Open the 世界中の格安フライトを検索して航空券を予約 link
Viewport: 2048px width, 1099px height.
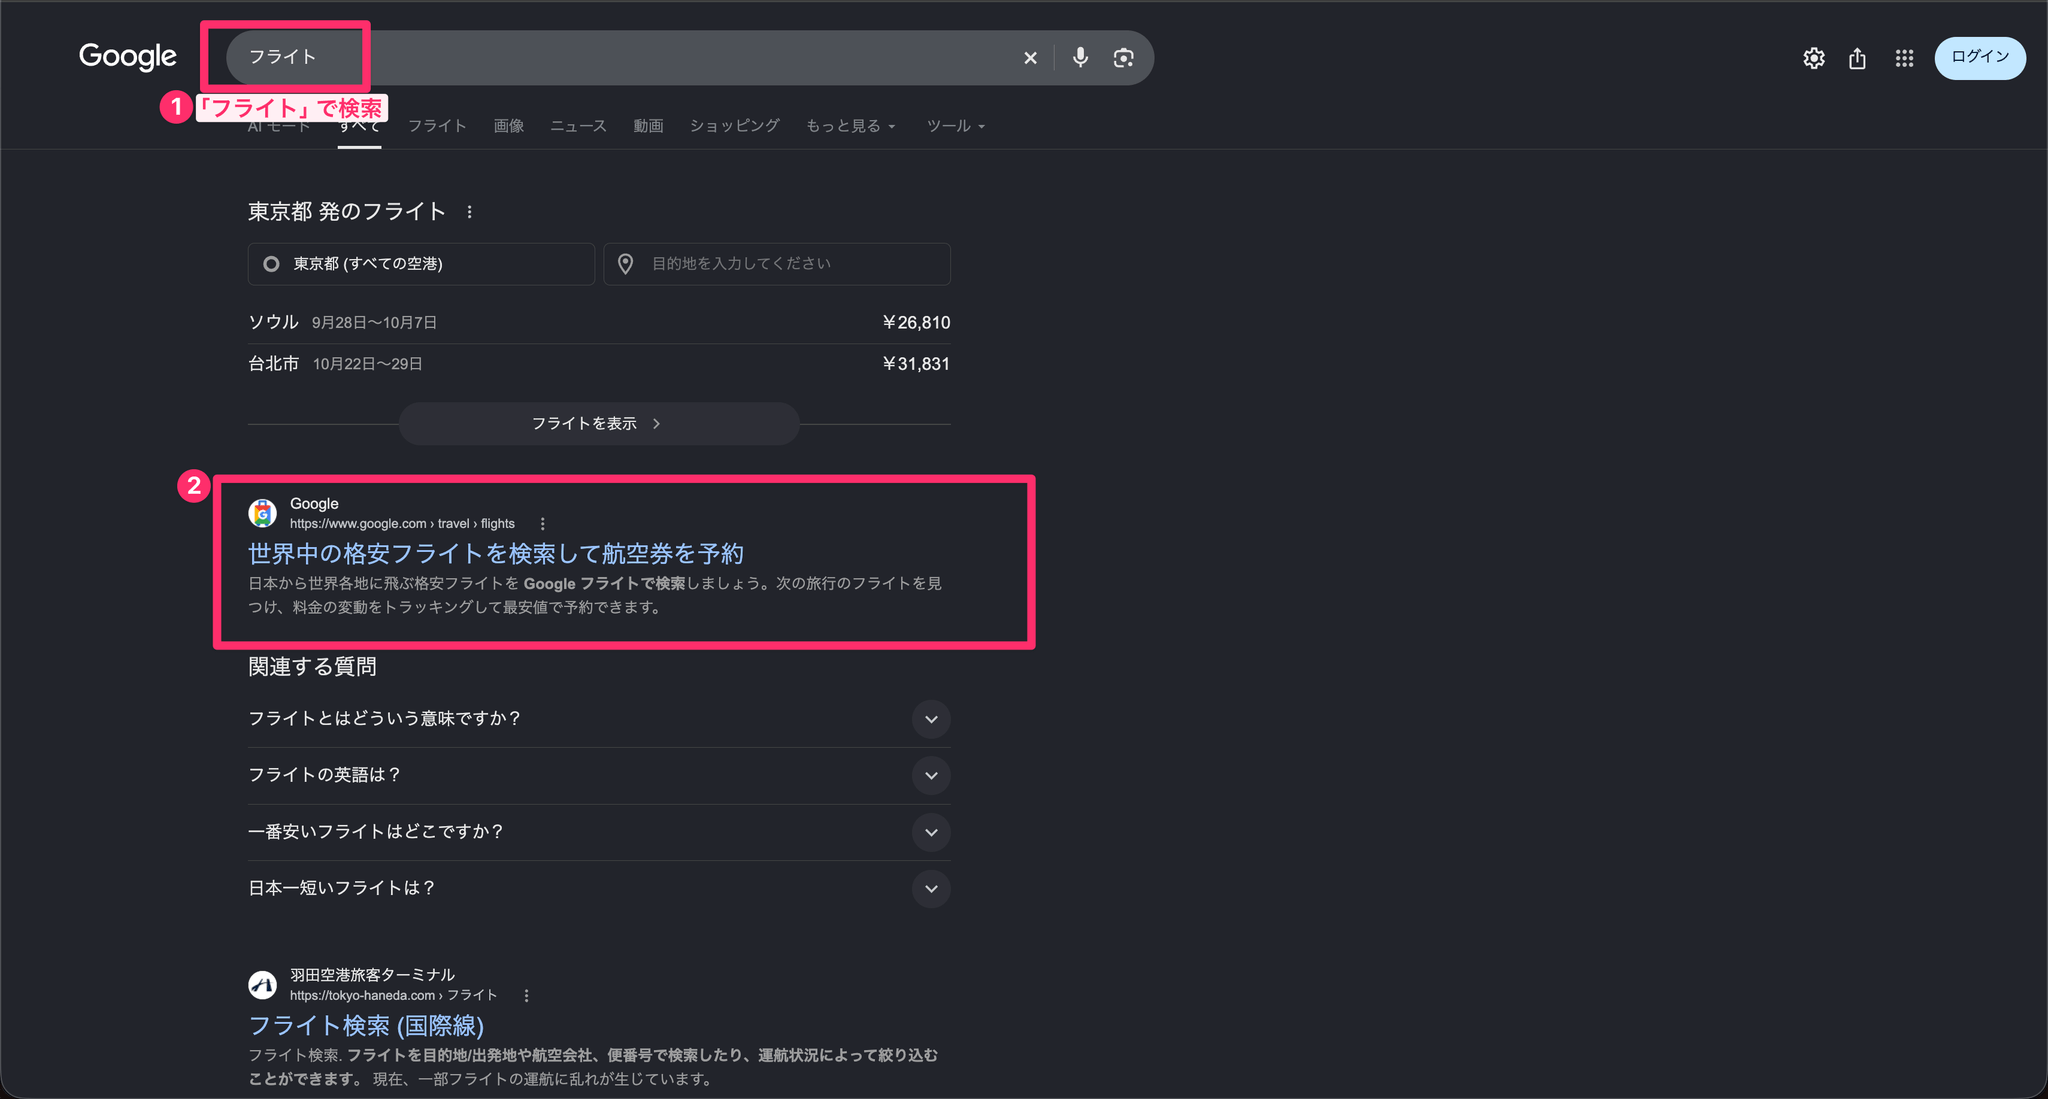[x=496, y=554]
